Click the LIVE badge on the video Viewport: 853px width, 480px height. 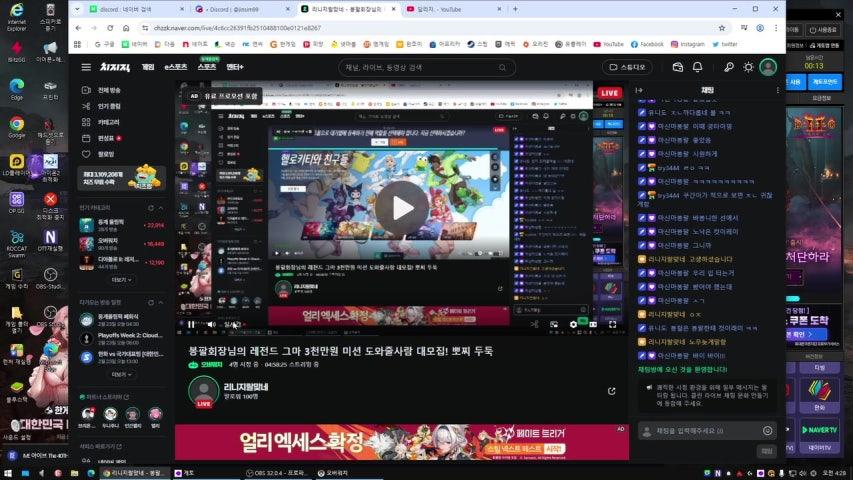[x=609, y=93]
